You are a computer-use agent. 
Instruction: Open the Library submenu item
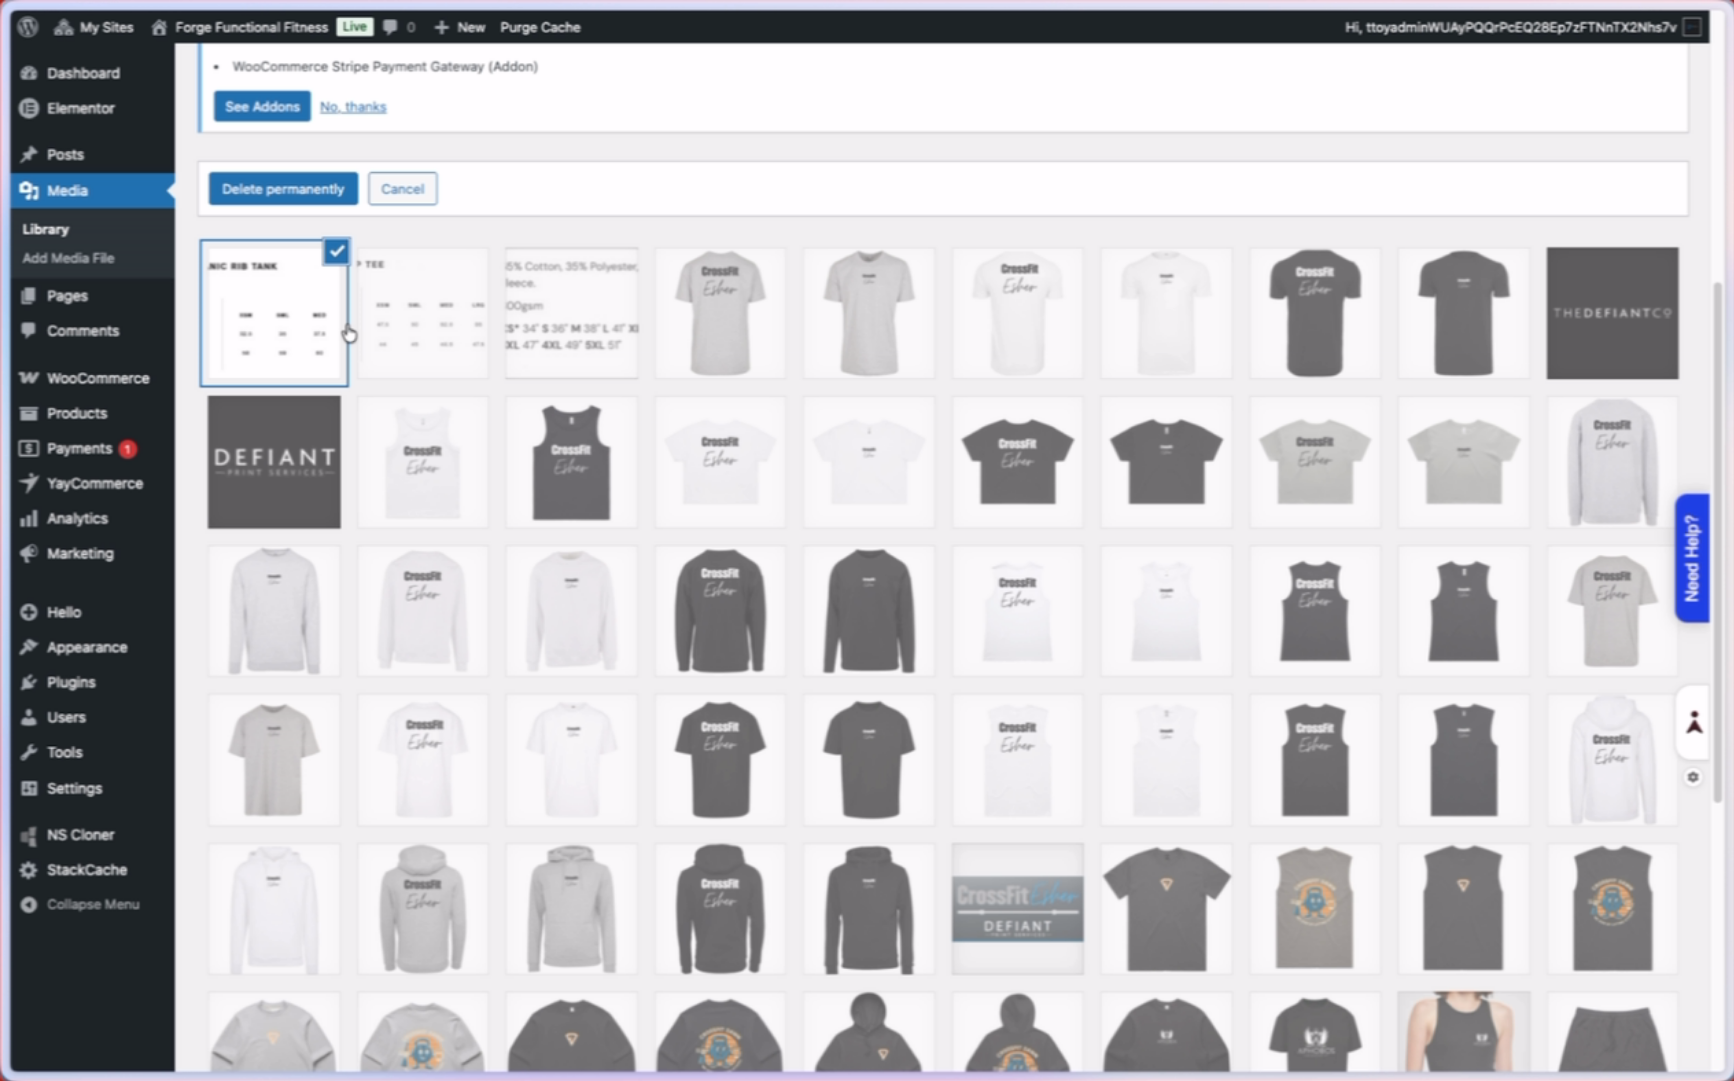point(46,229)
